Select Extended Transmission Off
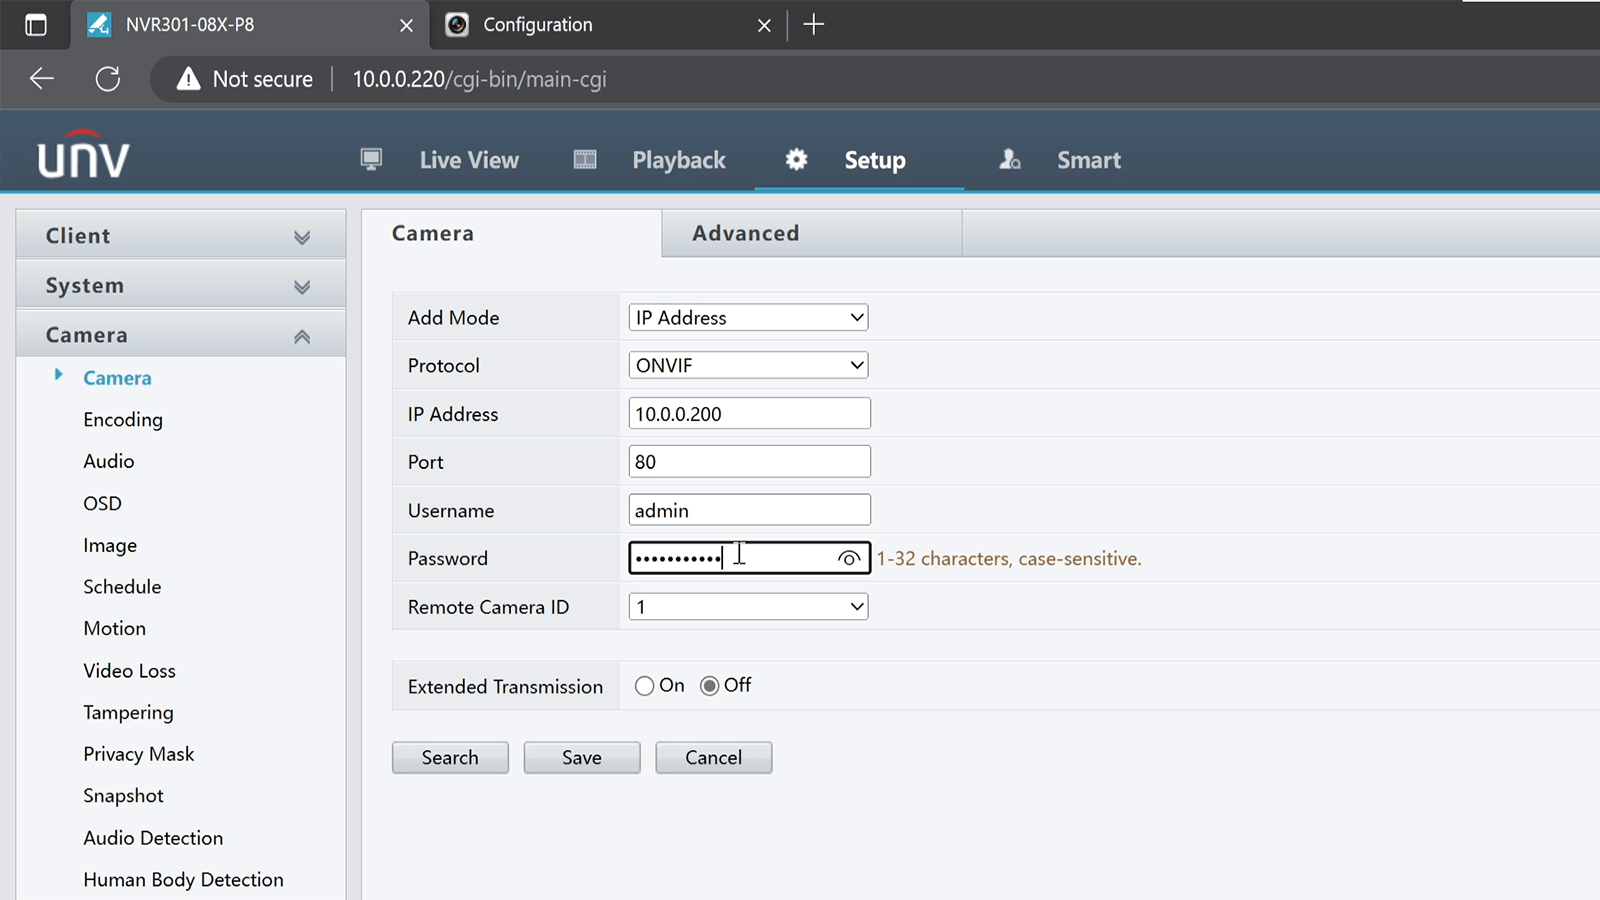Viewport: 1600px width, 900px height. [709, 686]
